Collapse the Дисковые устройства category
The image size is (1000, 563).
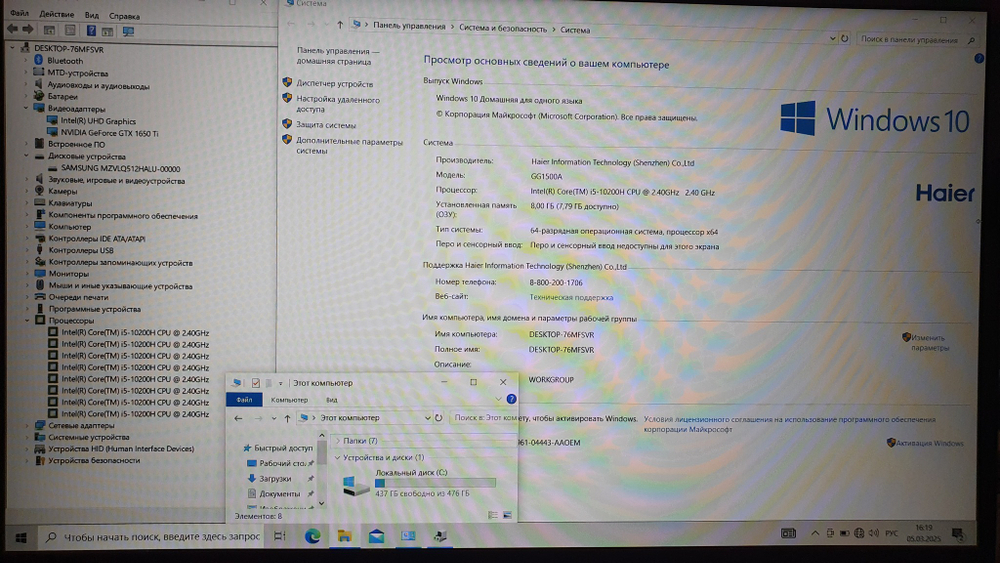pyautogui.click(x=27, y=156)
